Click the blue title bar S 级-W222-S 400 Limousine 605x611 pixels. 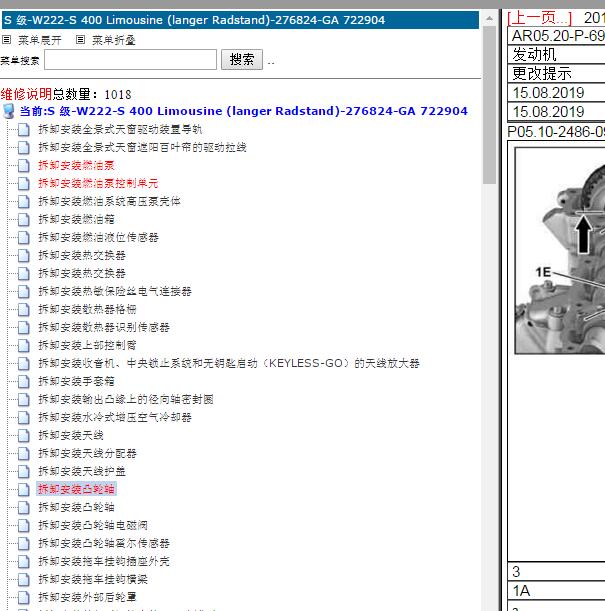point(240,20)
